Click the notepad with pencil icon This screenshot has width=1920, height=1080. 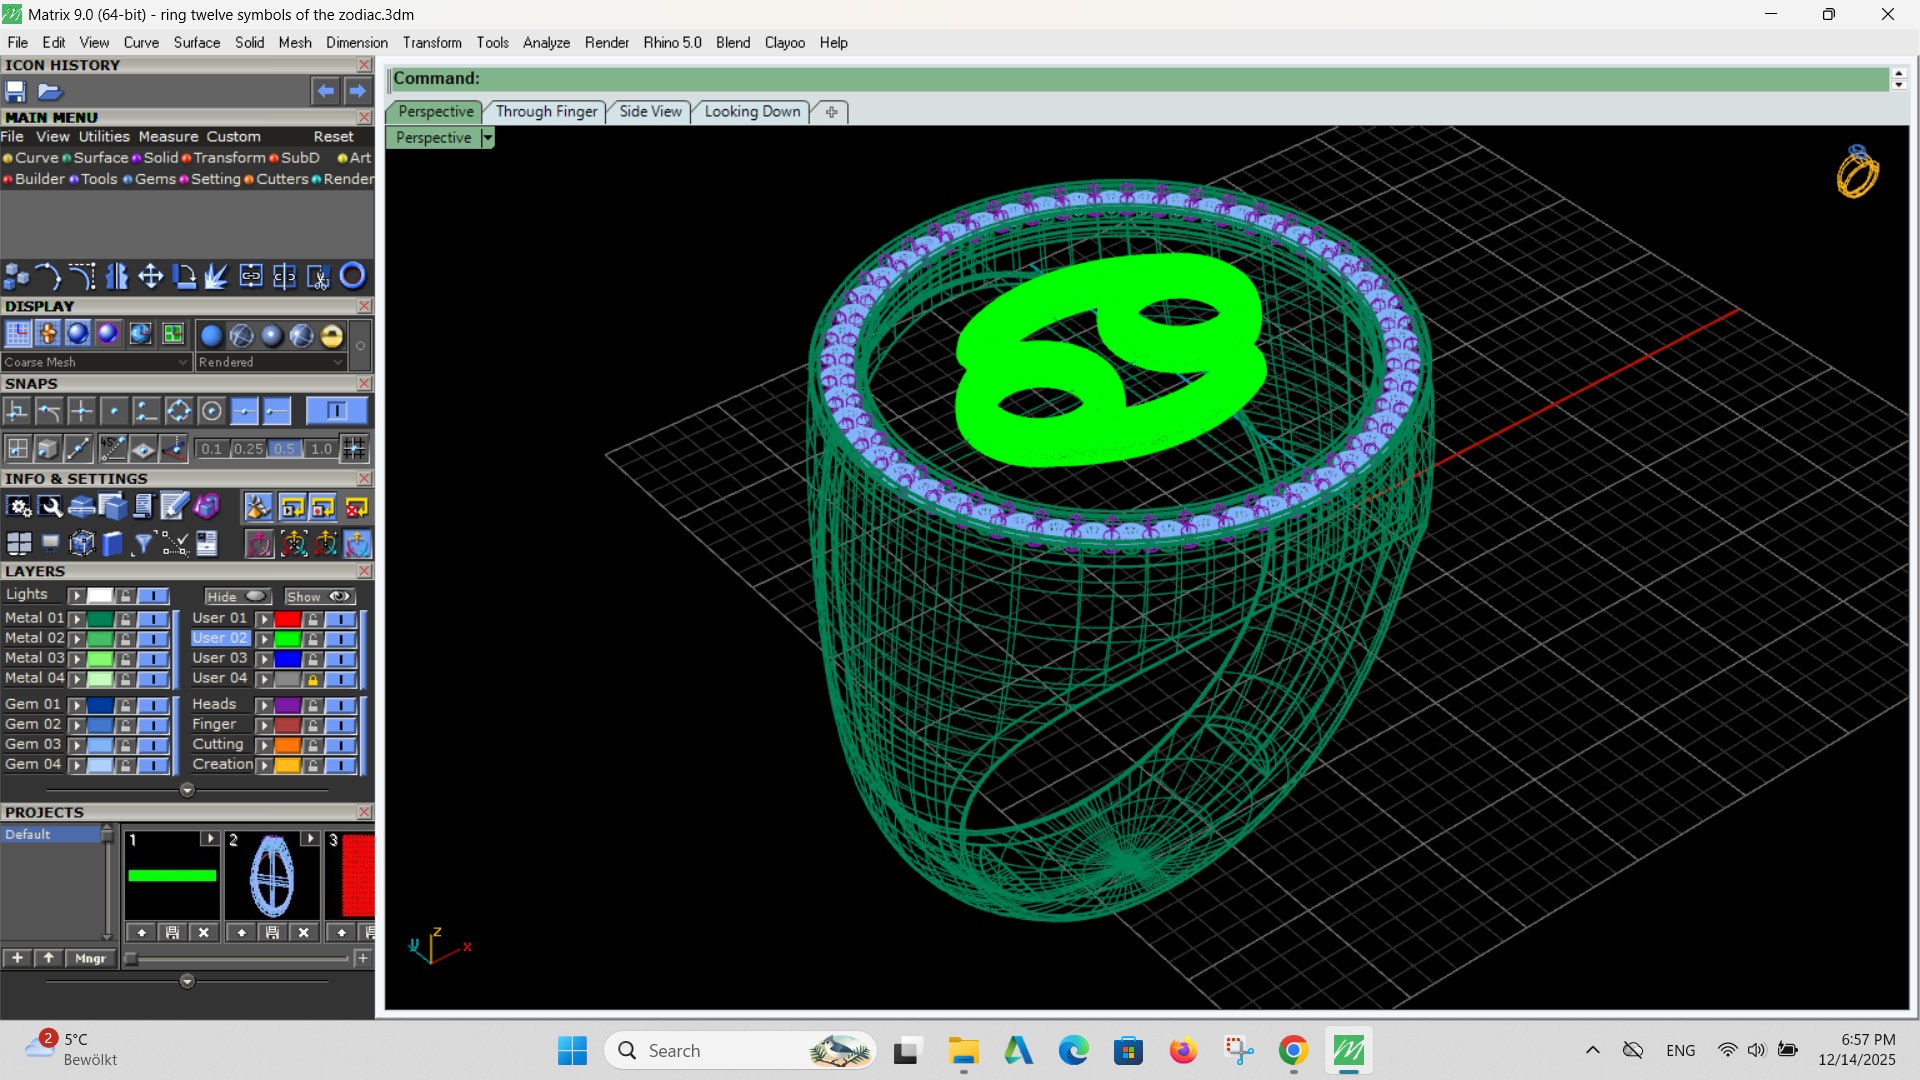(174, 507)
